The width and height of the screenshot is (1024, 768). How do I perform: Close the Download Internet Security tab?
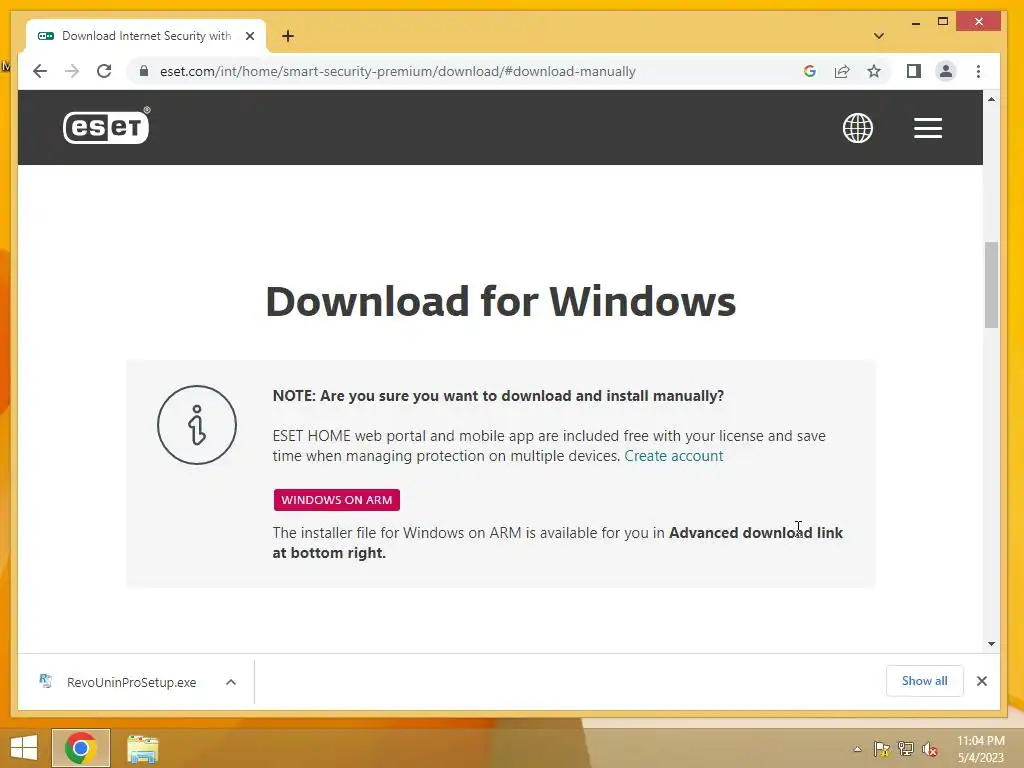pos(249,36)
